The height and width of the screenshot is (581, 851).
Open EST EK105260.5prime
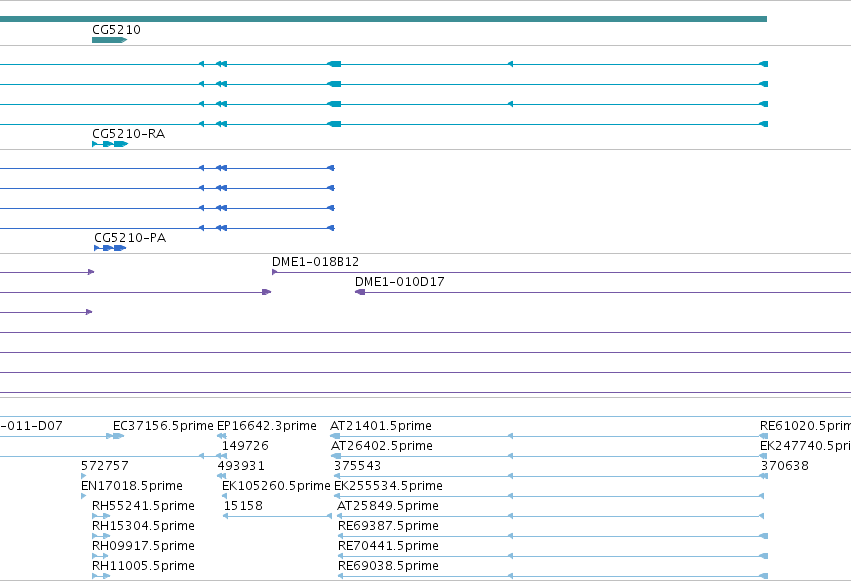point(276,486)
